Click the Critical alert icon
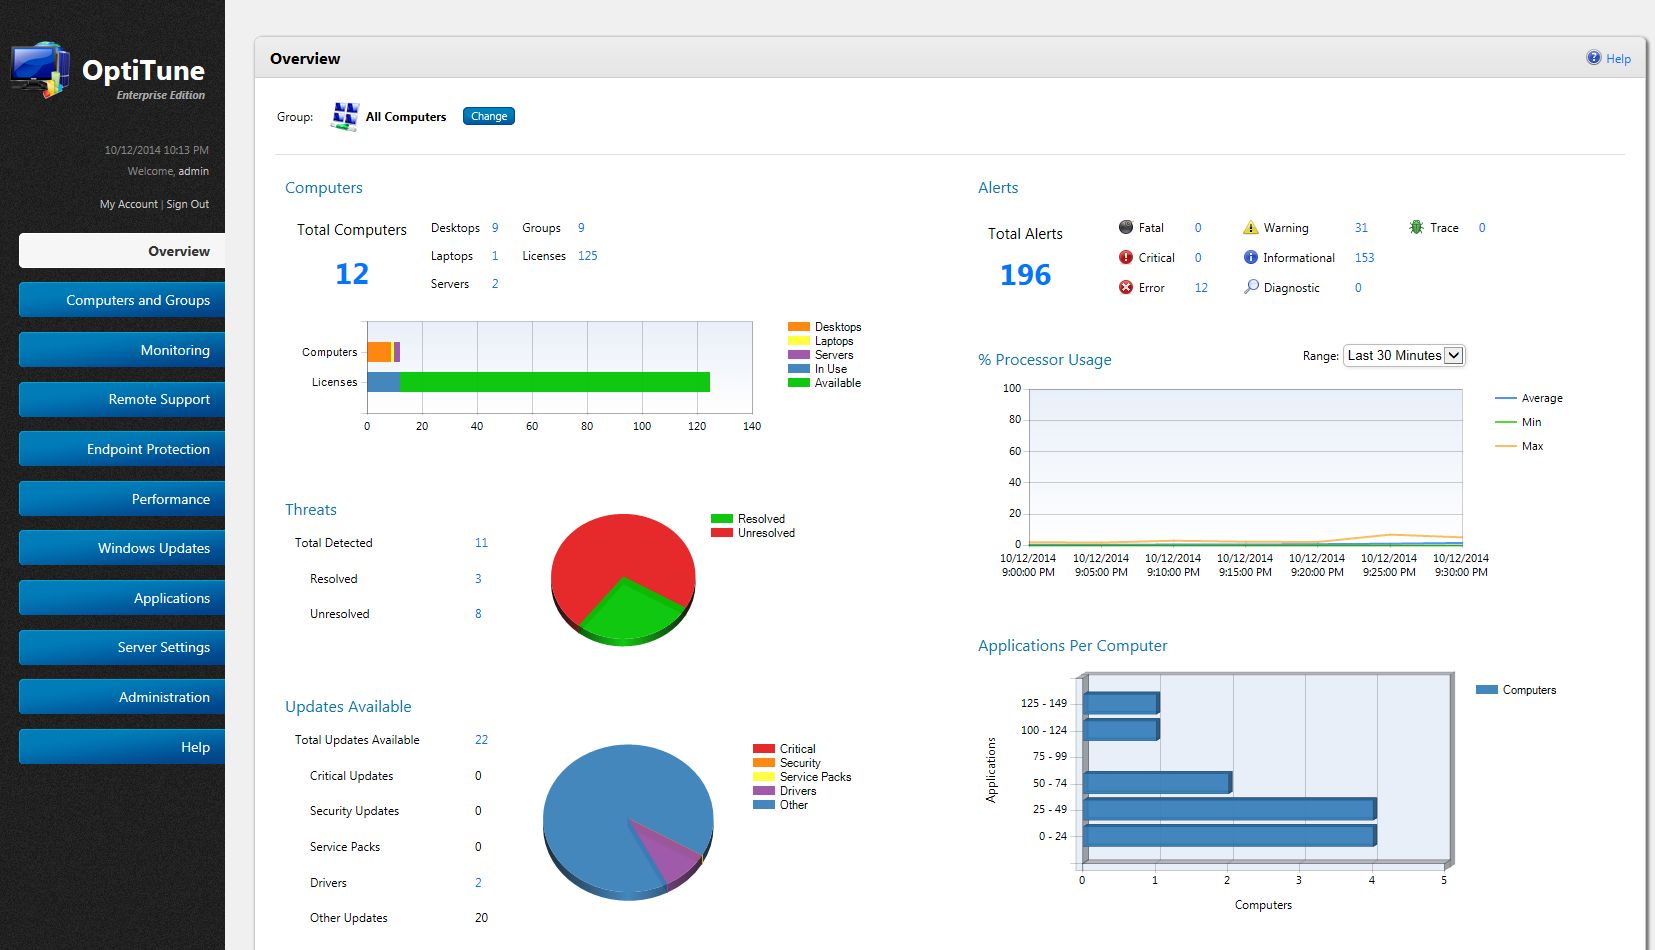This screenshot has width=1655, height=950. point(1126,257)
